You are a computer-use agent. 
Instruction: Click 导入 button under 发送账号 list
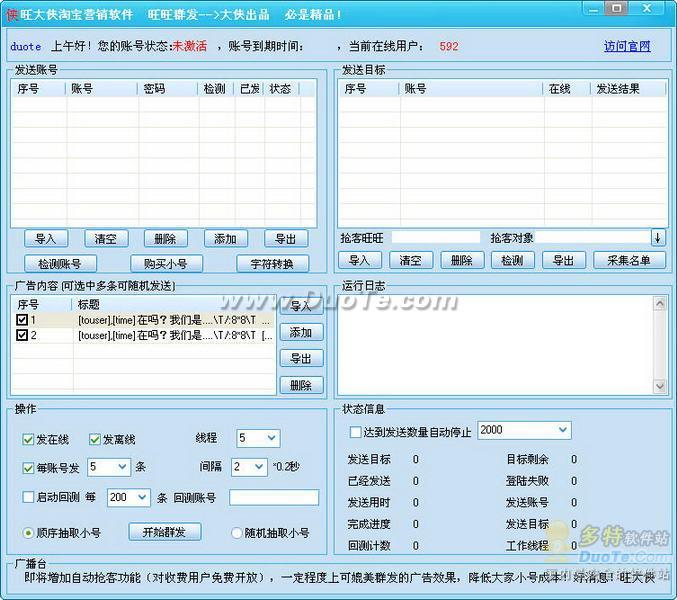tap(46, 238)
